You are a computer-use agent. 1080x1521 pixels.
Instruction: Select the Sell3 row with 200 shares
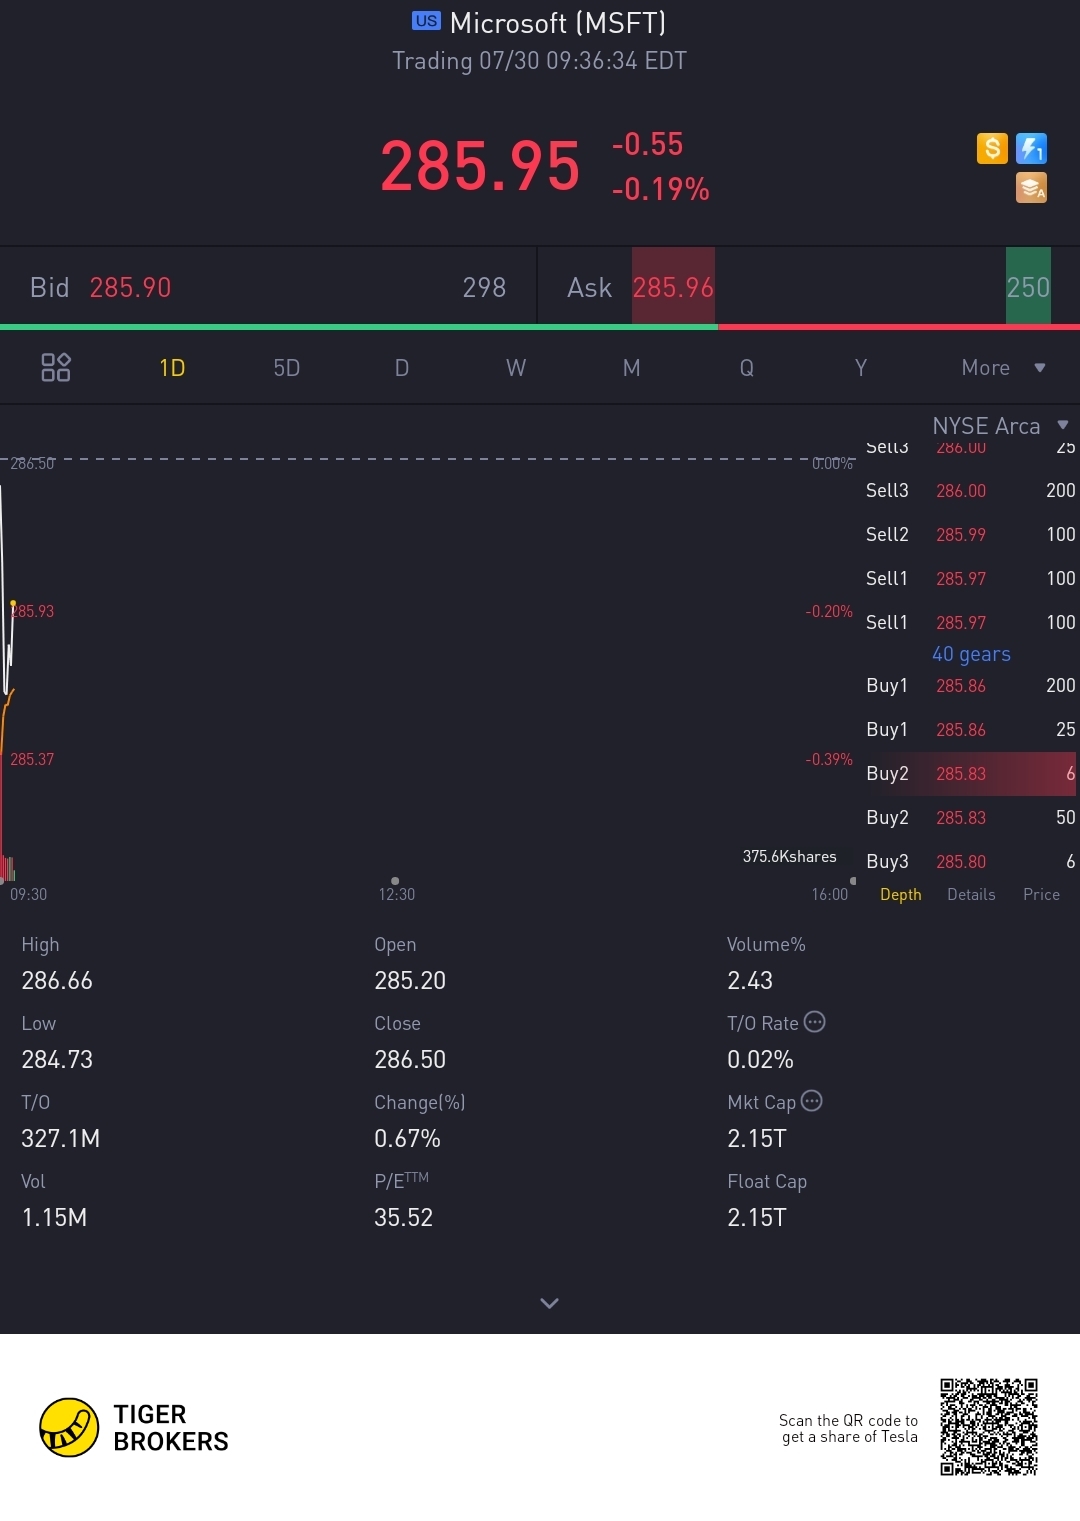tap(970, 490)
